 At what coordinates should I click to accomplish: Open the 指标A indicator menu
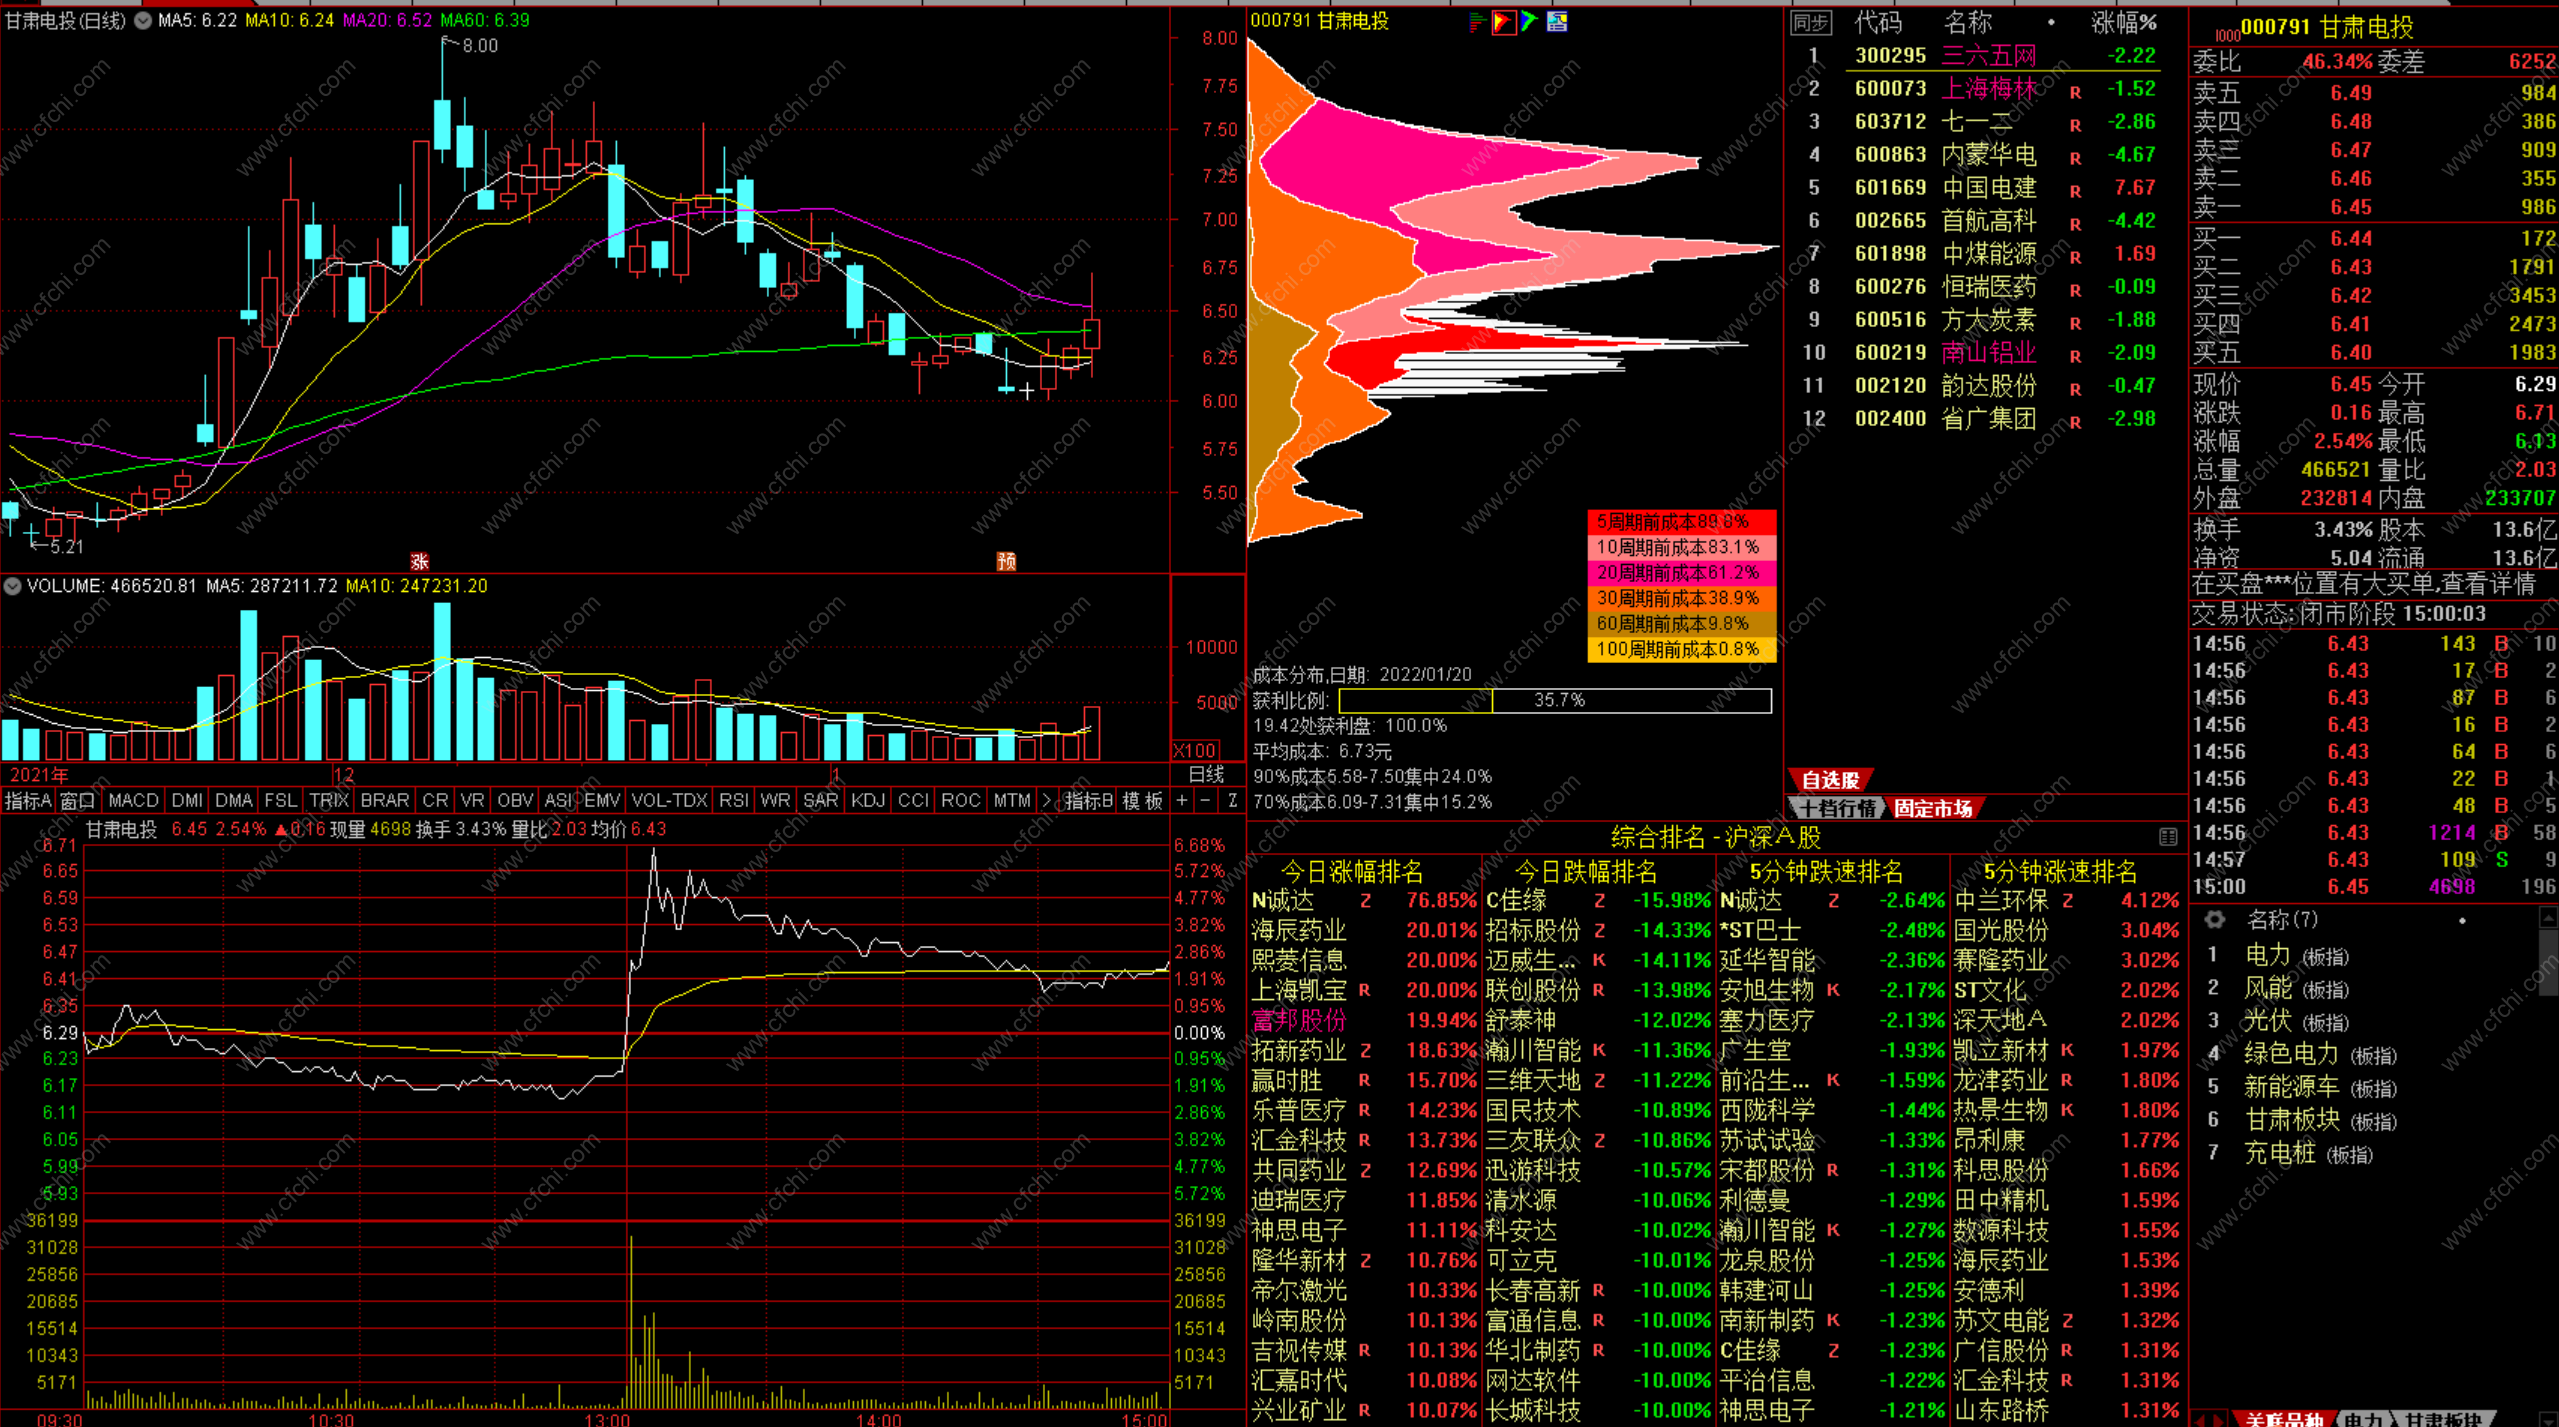27,801
